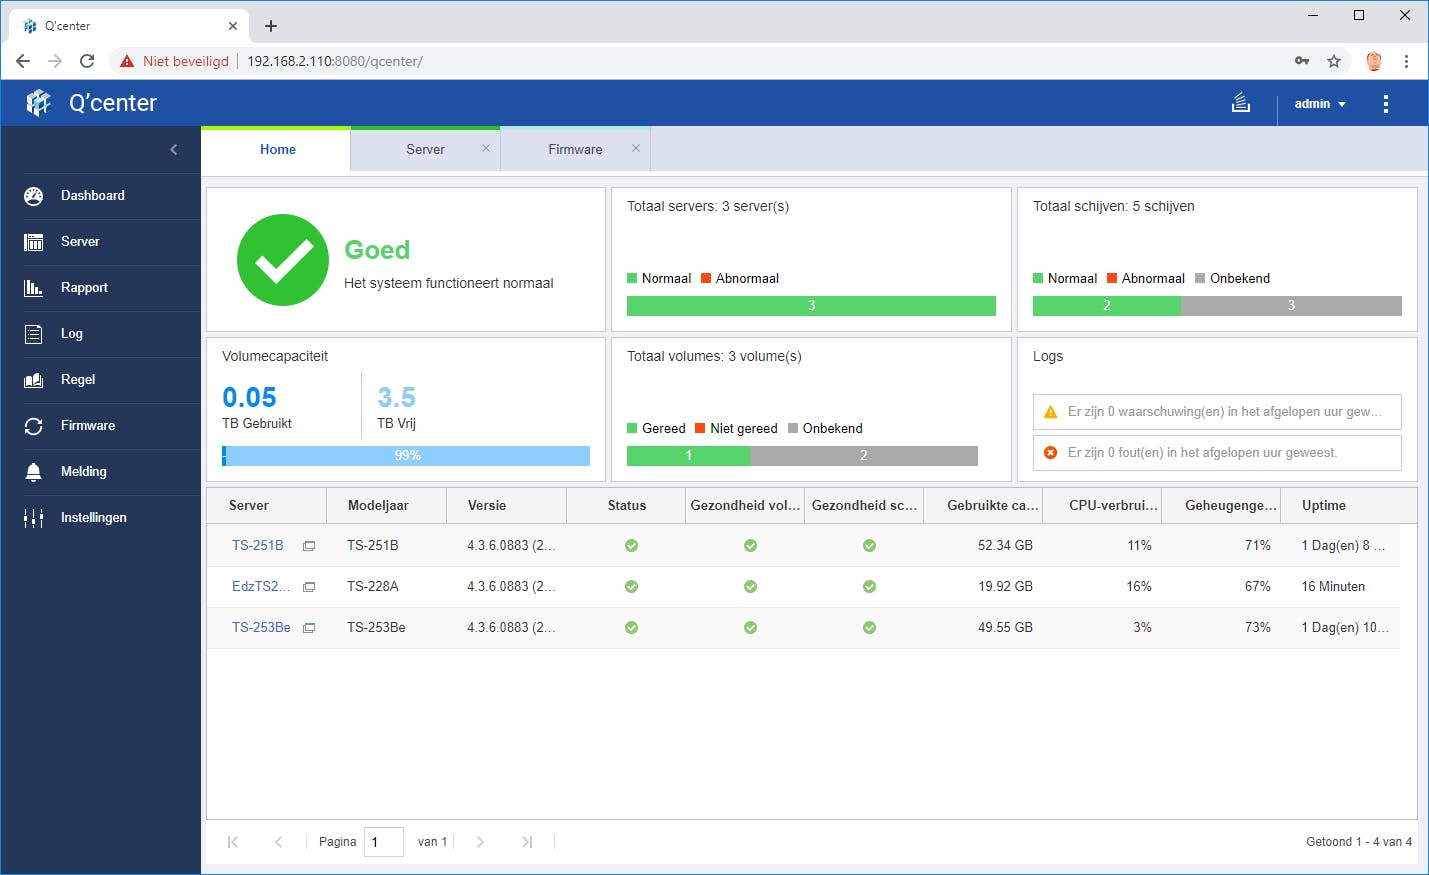Bookmark this page with star icon
Viewport: 1429px width, 875px height.
click(1333, 61)
